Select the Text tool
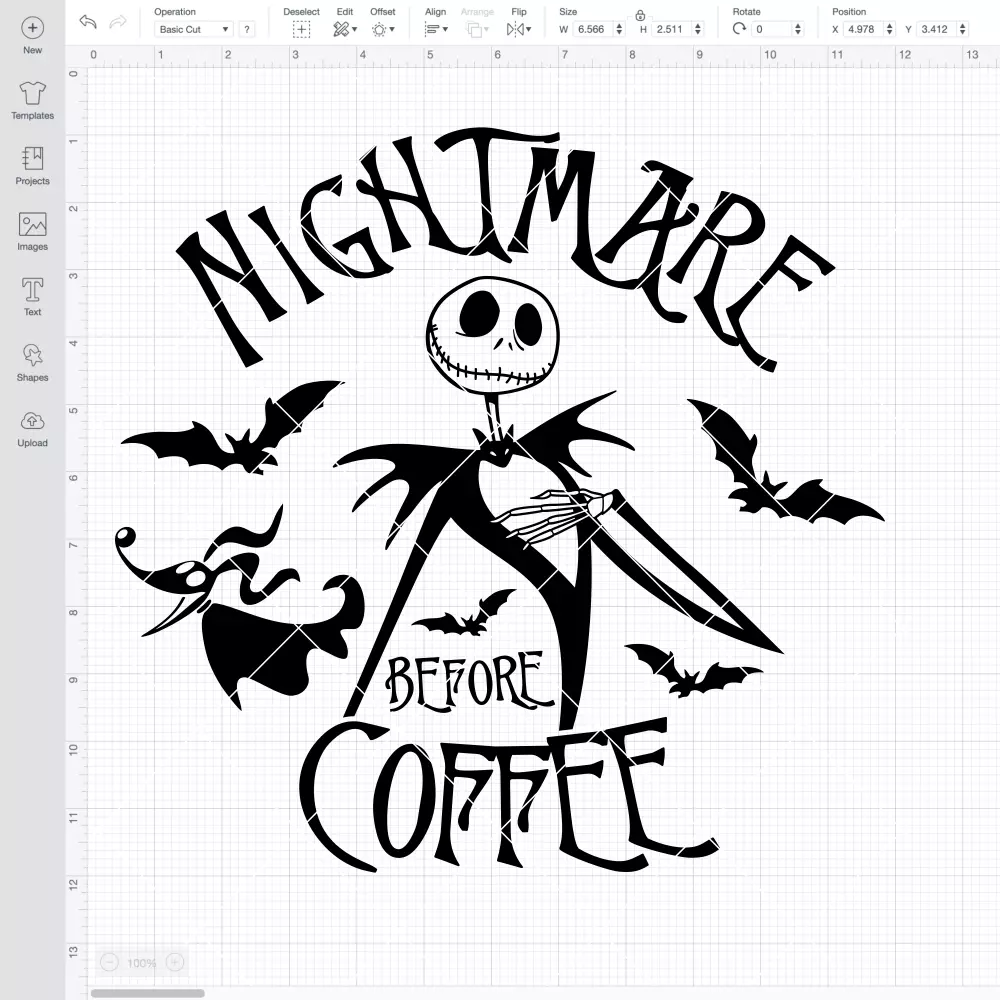The image size is (1000, 1000). [x=33, y=297]
